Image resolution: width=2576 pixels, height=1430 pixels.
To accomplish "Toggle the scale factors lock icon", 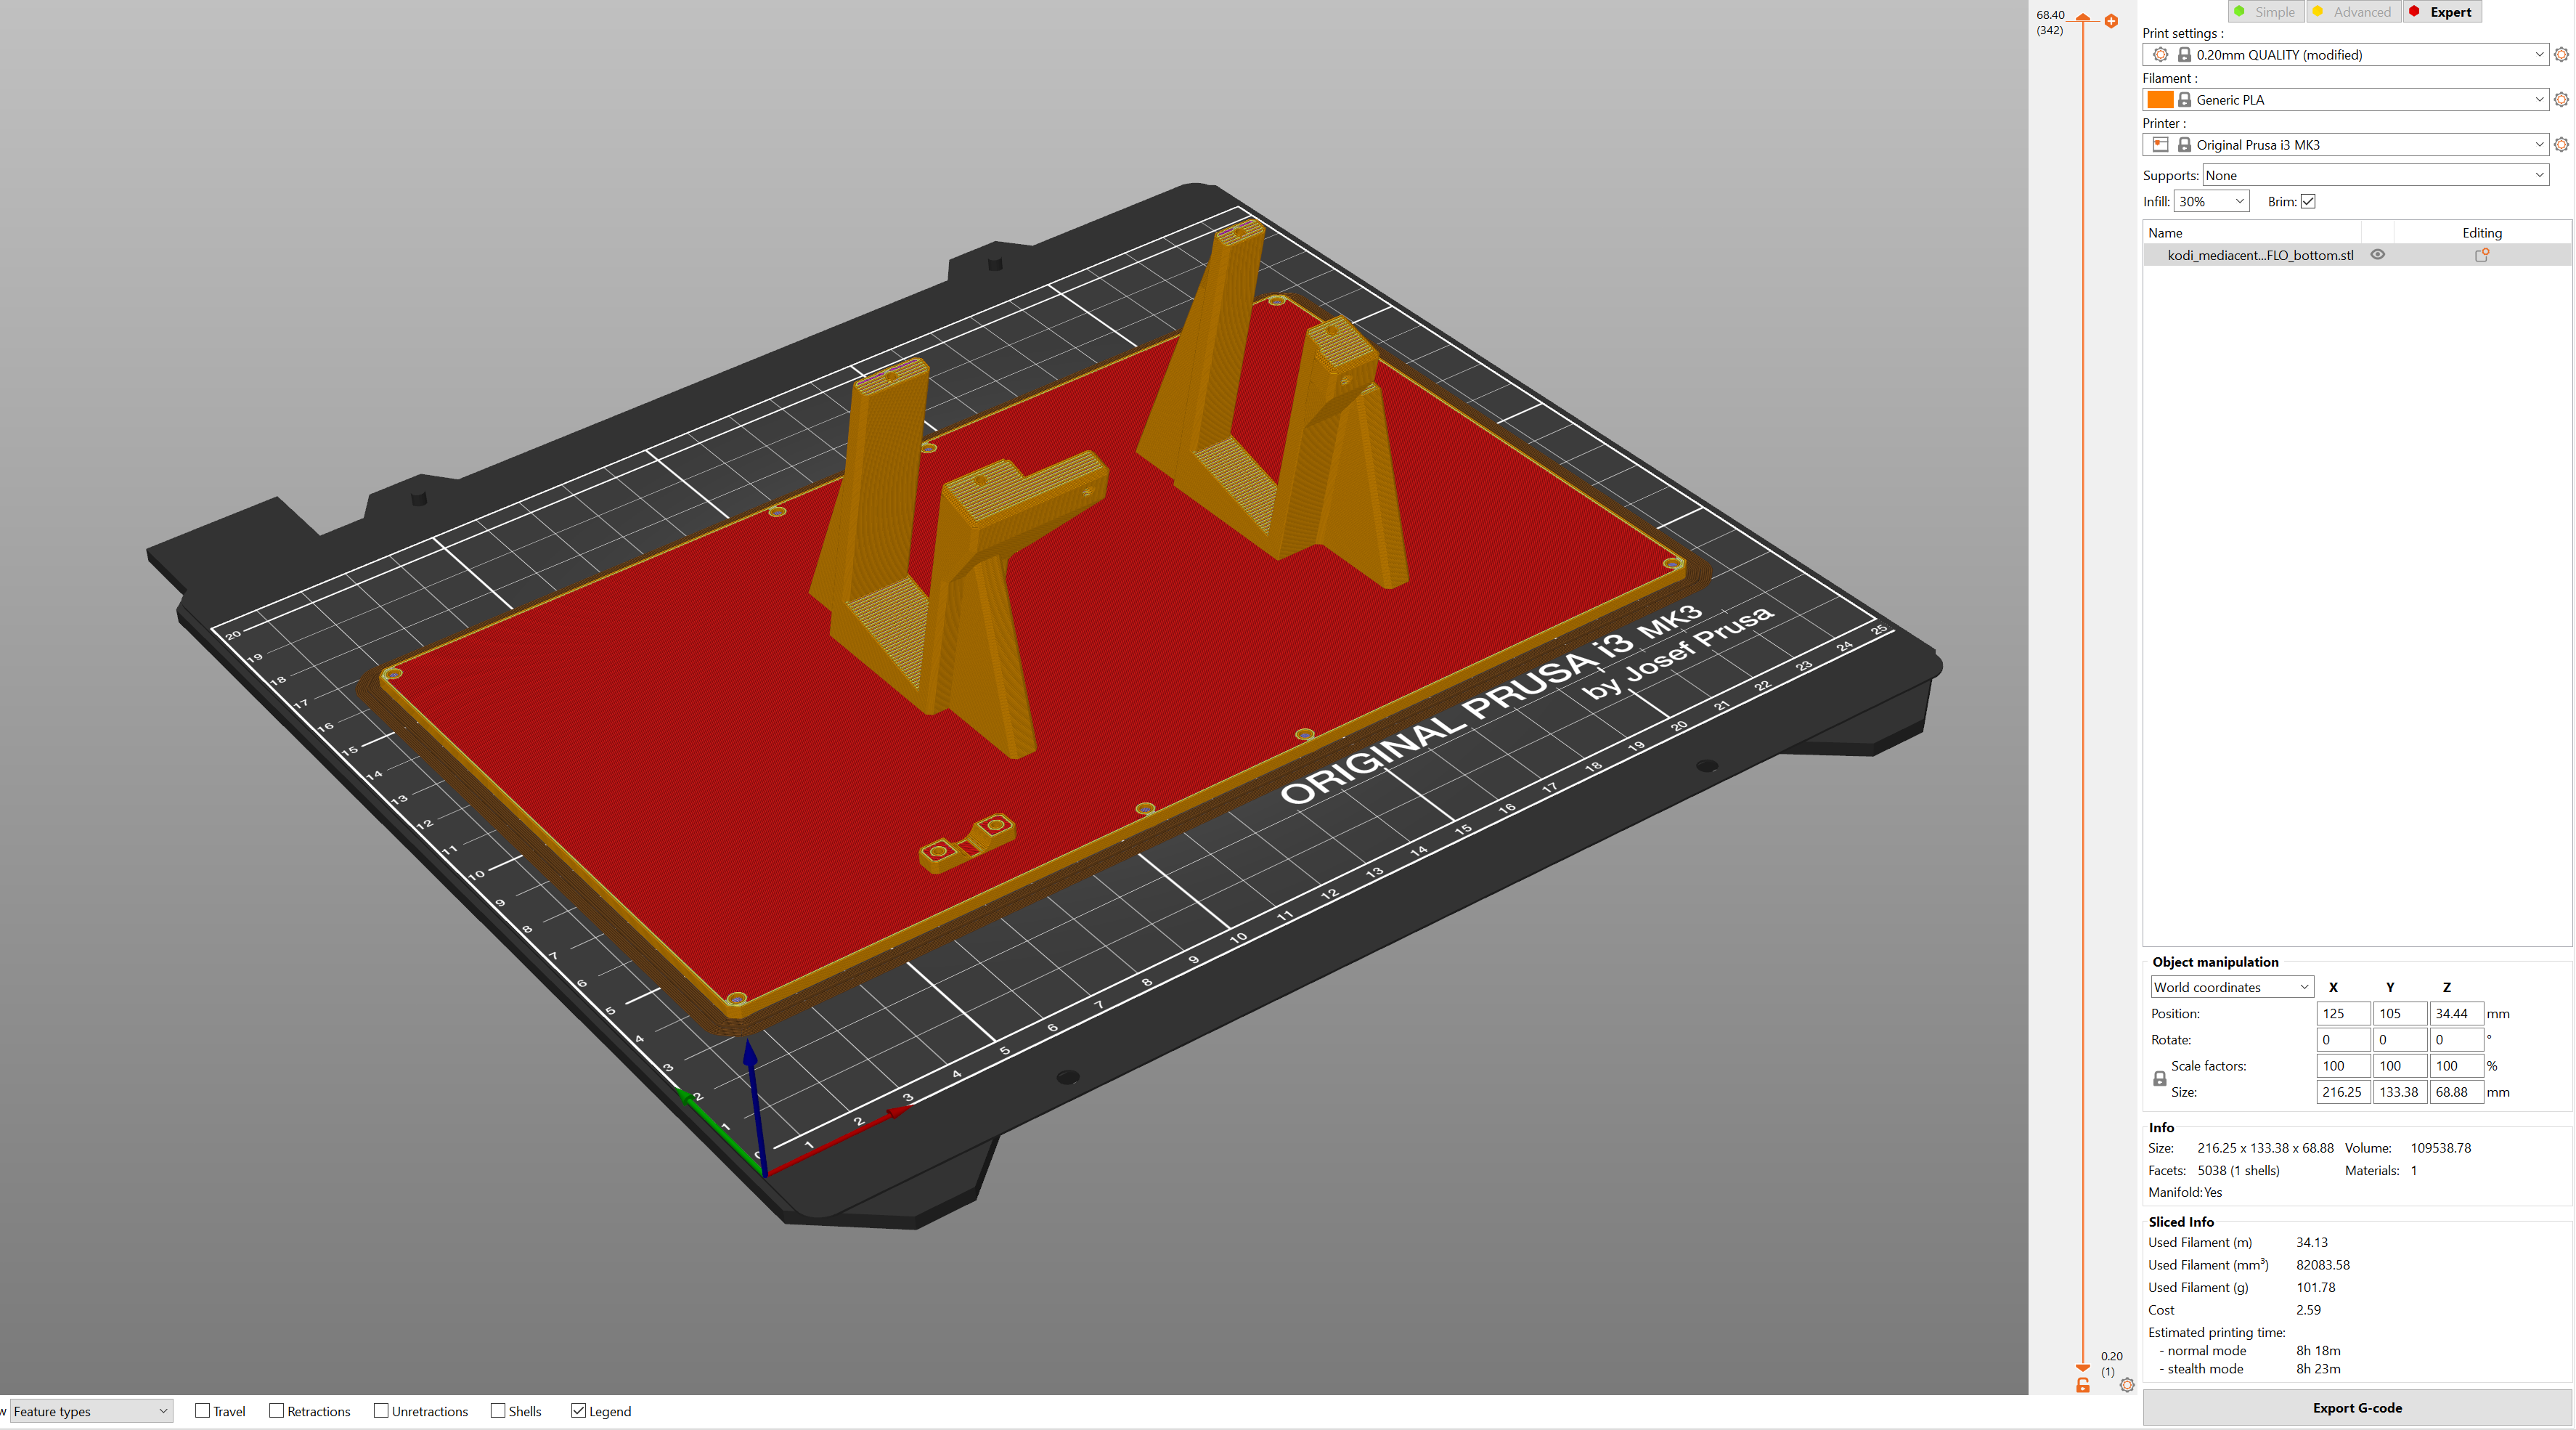I will [x=2159, y=1079].
